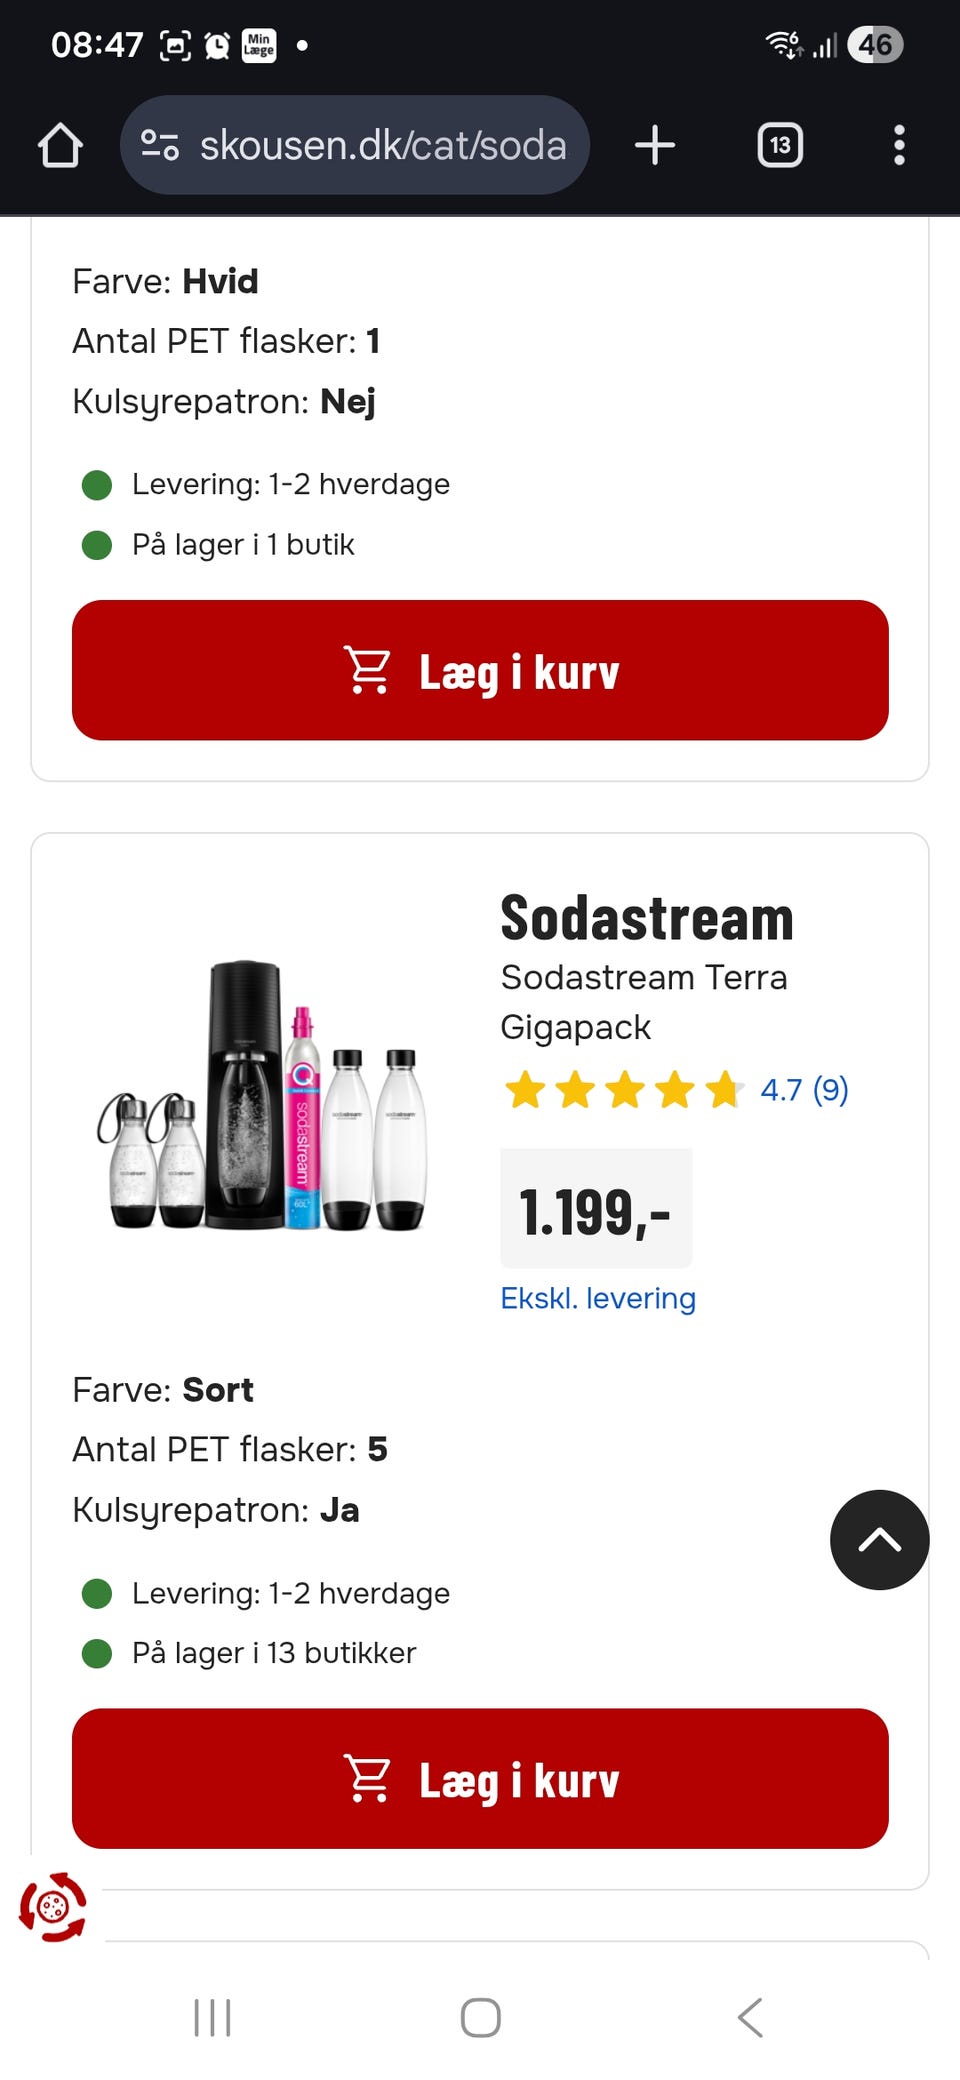Viewport: 960px width, 2080px height.
Task: Open the Sodastream Terra Gigapack title
Action: pyautogui.click(x=643, y=1001)
